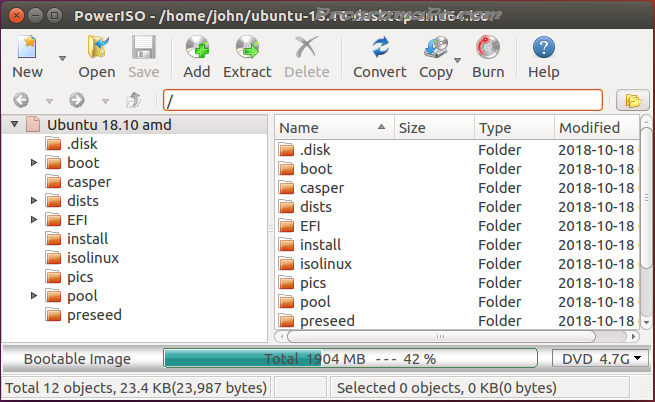Viewport: 655px width, 402px height.
Task: Select isolinux folder in the tree panel
Action: pyautogui.click(x=93, y=258)
